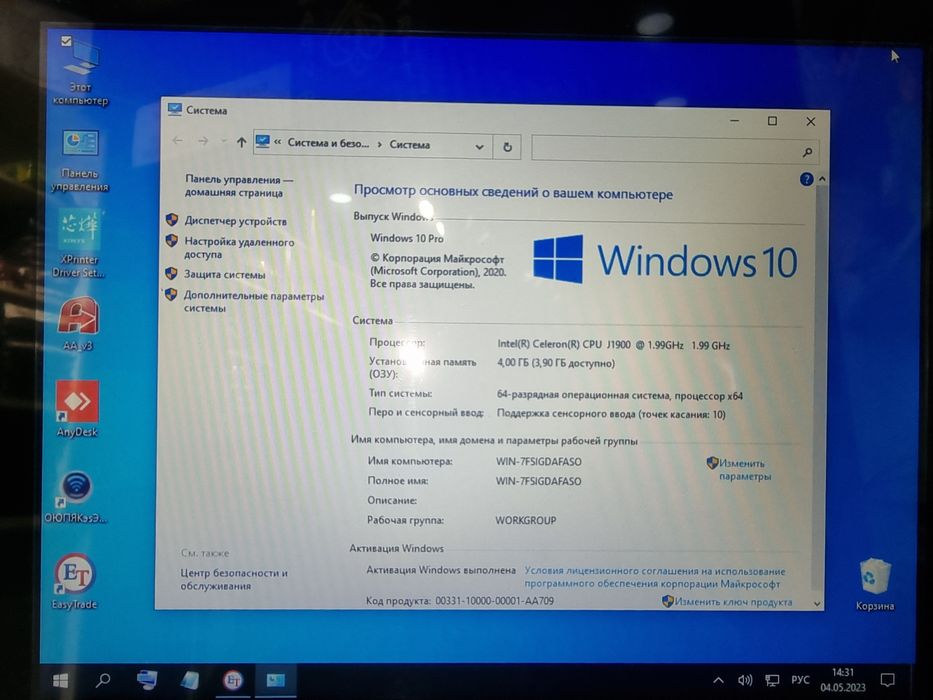Select the Система window taskbar button

coord(275,680)
